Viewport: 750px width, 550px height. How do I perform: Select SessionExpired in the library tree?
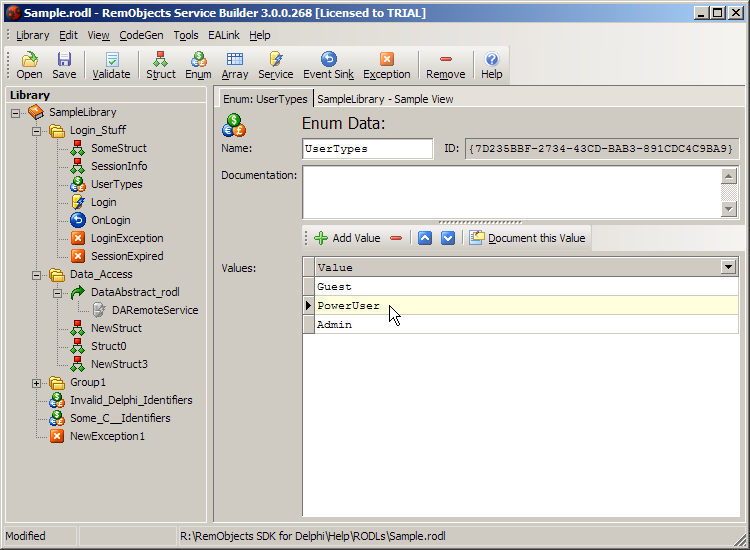(x=127, y=256)
